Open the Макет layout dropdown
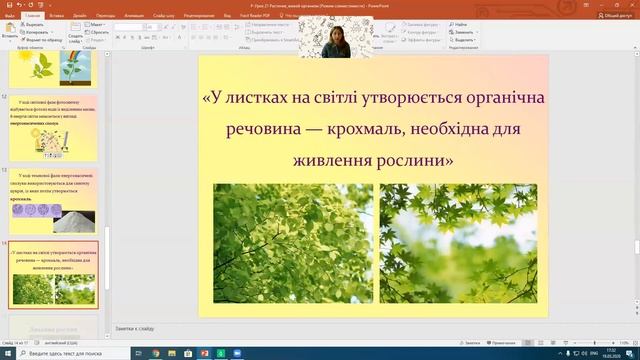The width and height of the screenshot is (640, 360). pyautogui.click(x=94, y=25)
